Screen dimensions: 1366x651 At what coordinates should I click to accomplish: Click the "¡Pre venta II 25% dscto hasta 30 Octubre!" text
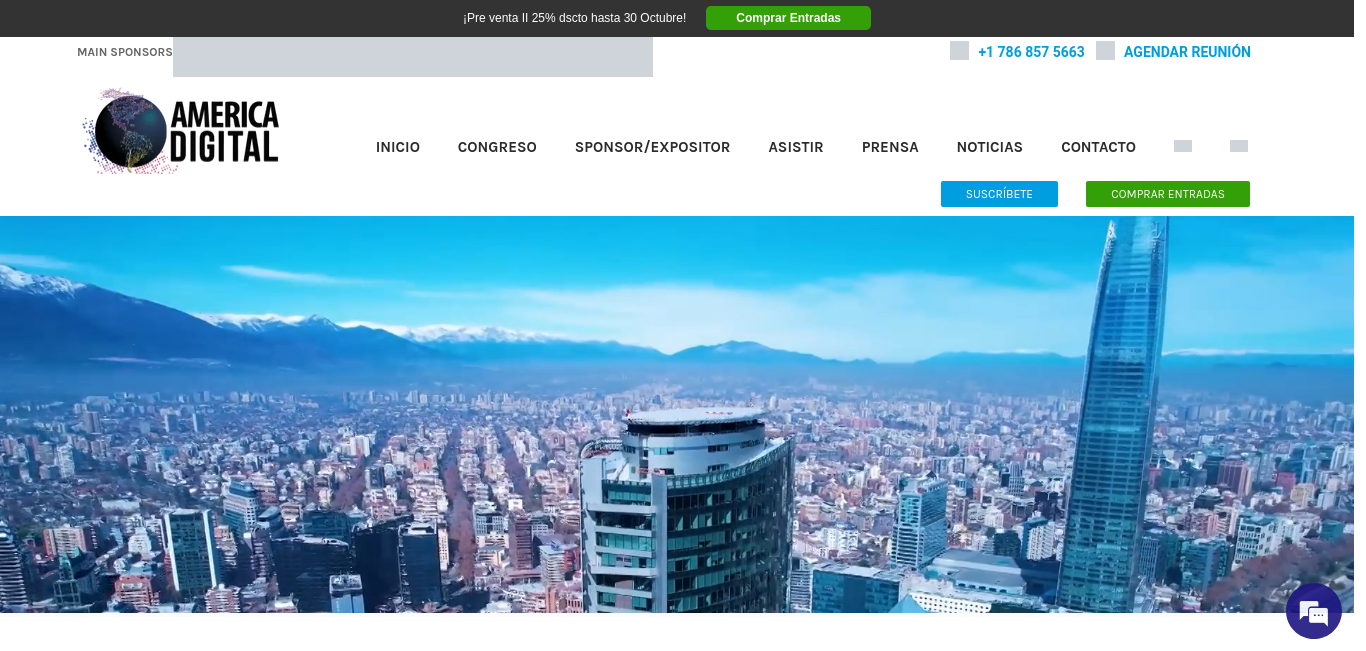(x=574, y=18)
